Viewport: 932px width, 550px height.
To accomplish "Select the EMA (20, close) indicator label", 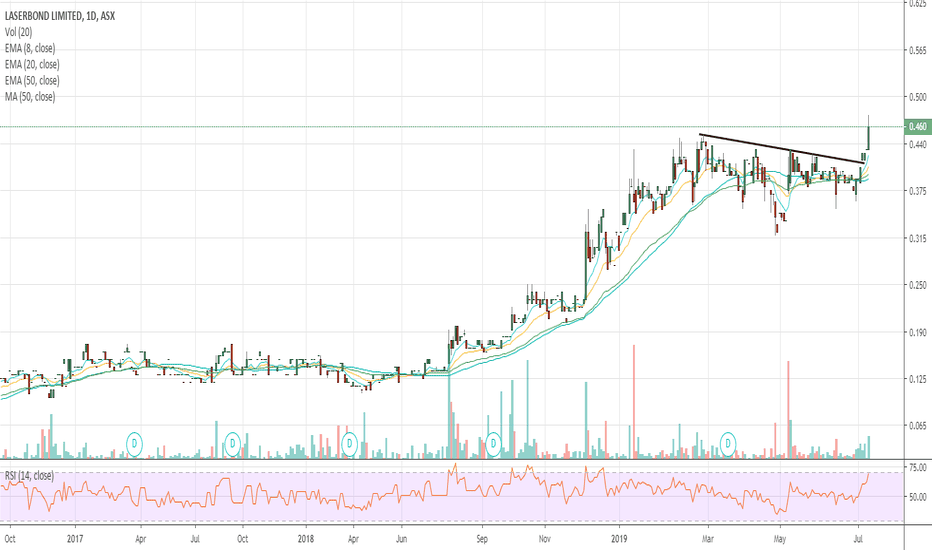I will (x=32, y=64).
